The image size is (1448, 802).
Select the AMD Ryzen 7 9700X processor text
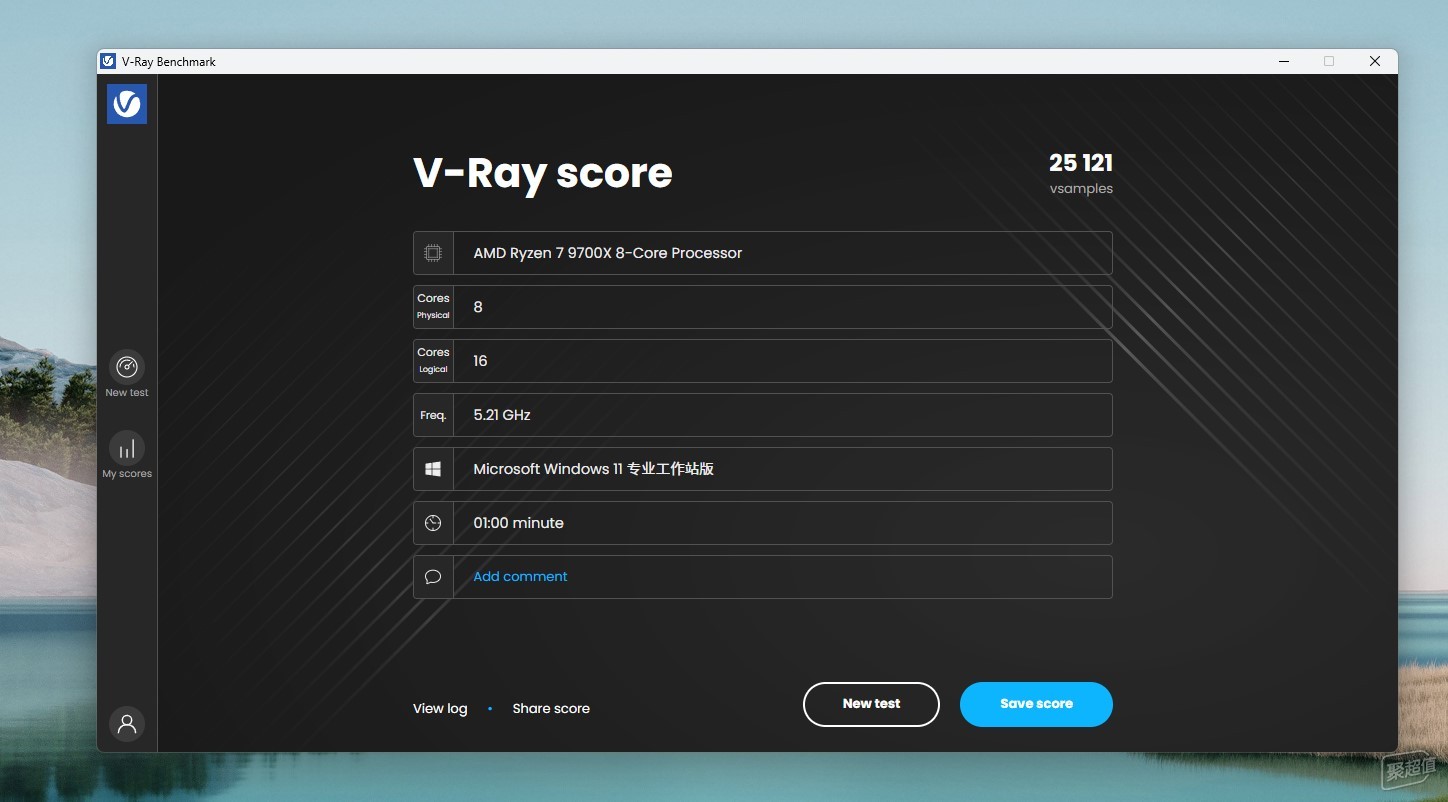[608, 253]
